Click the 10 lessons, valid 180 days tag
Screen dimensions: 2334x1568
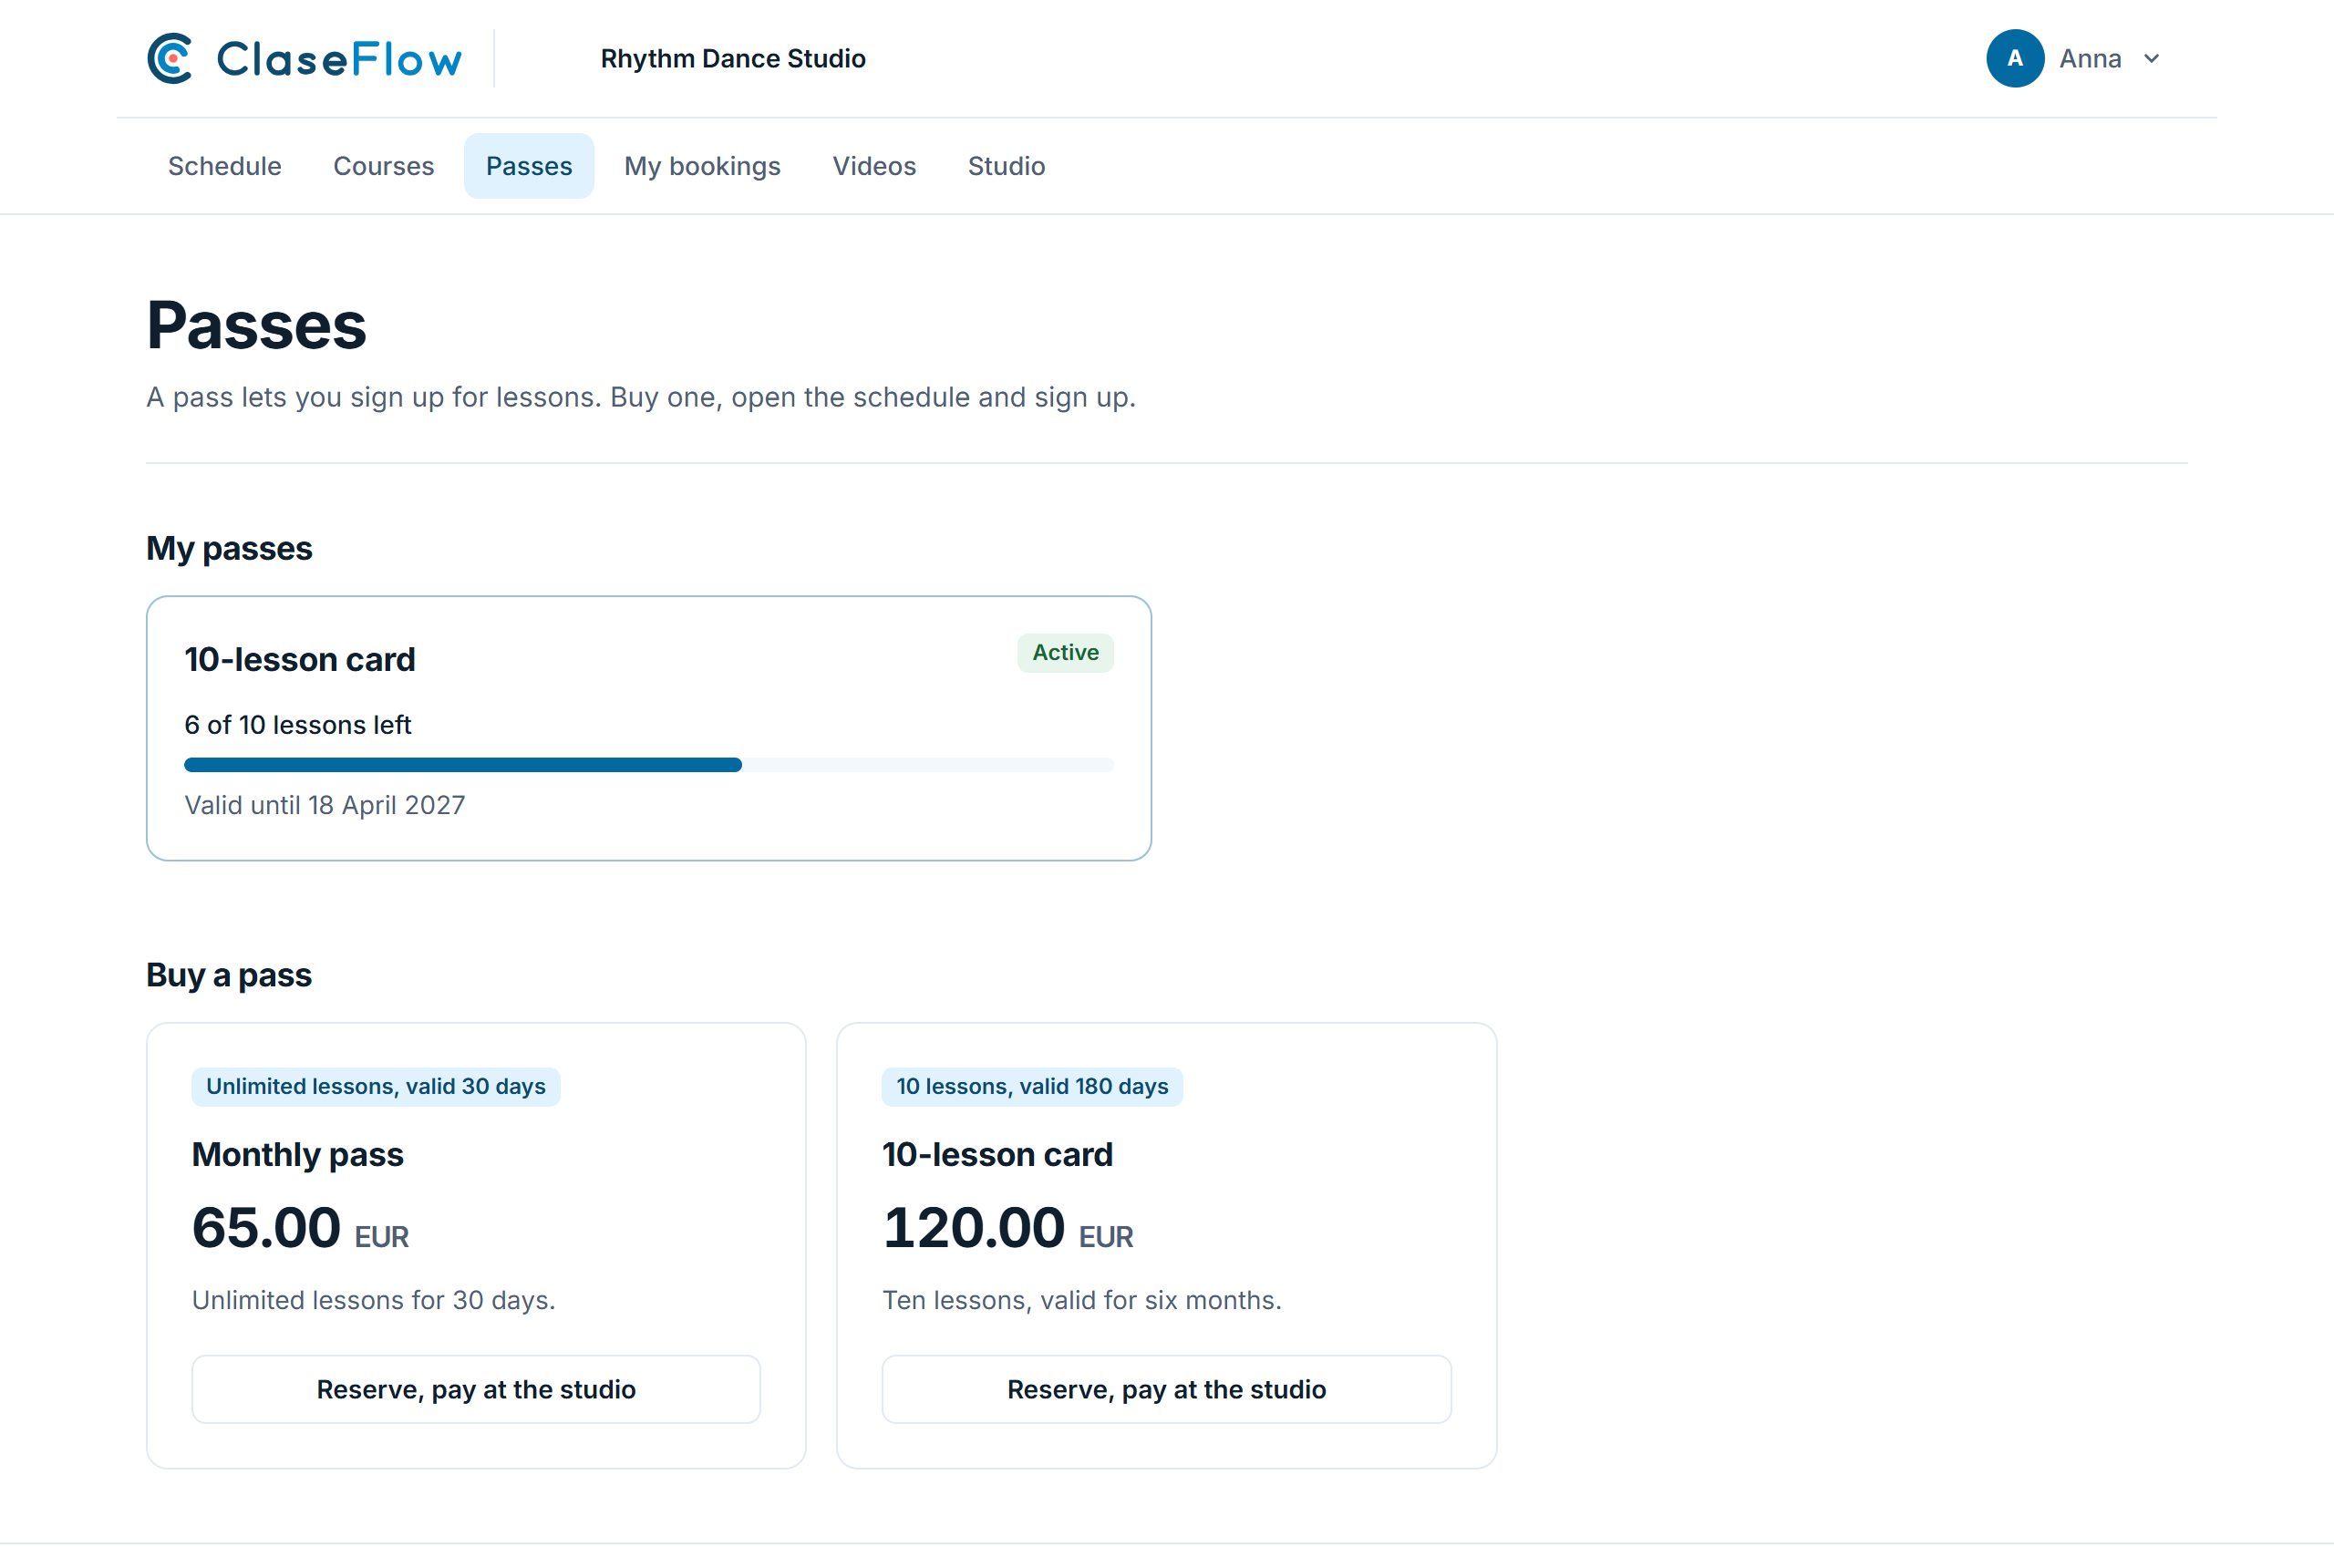1032,1087
